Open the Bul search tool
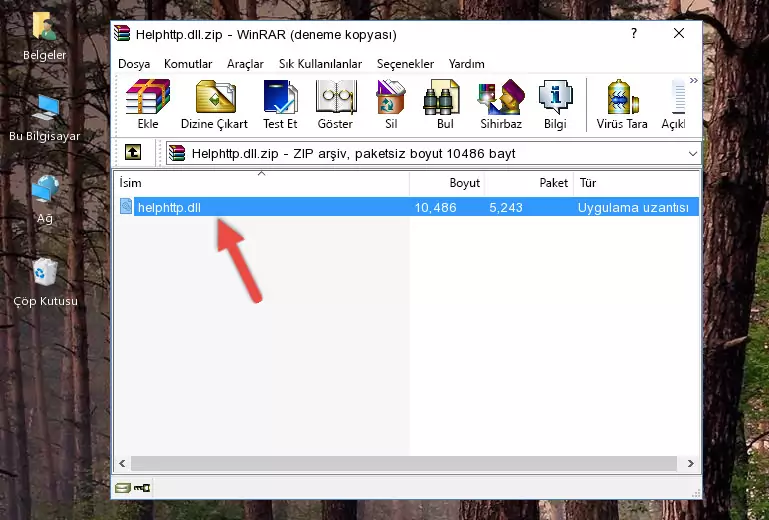The width and height of the screenshot is (769, 520). point(444,104)
